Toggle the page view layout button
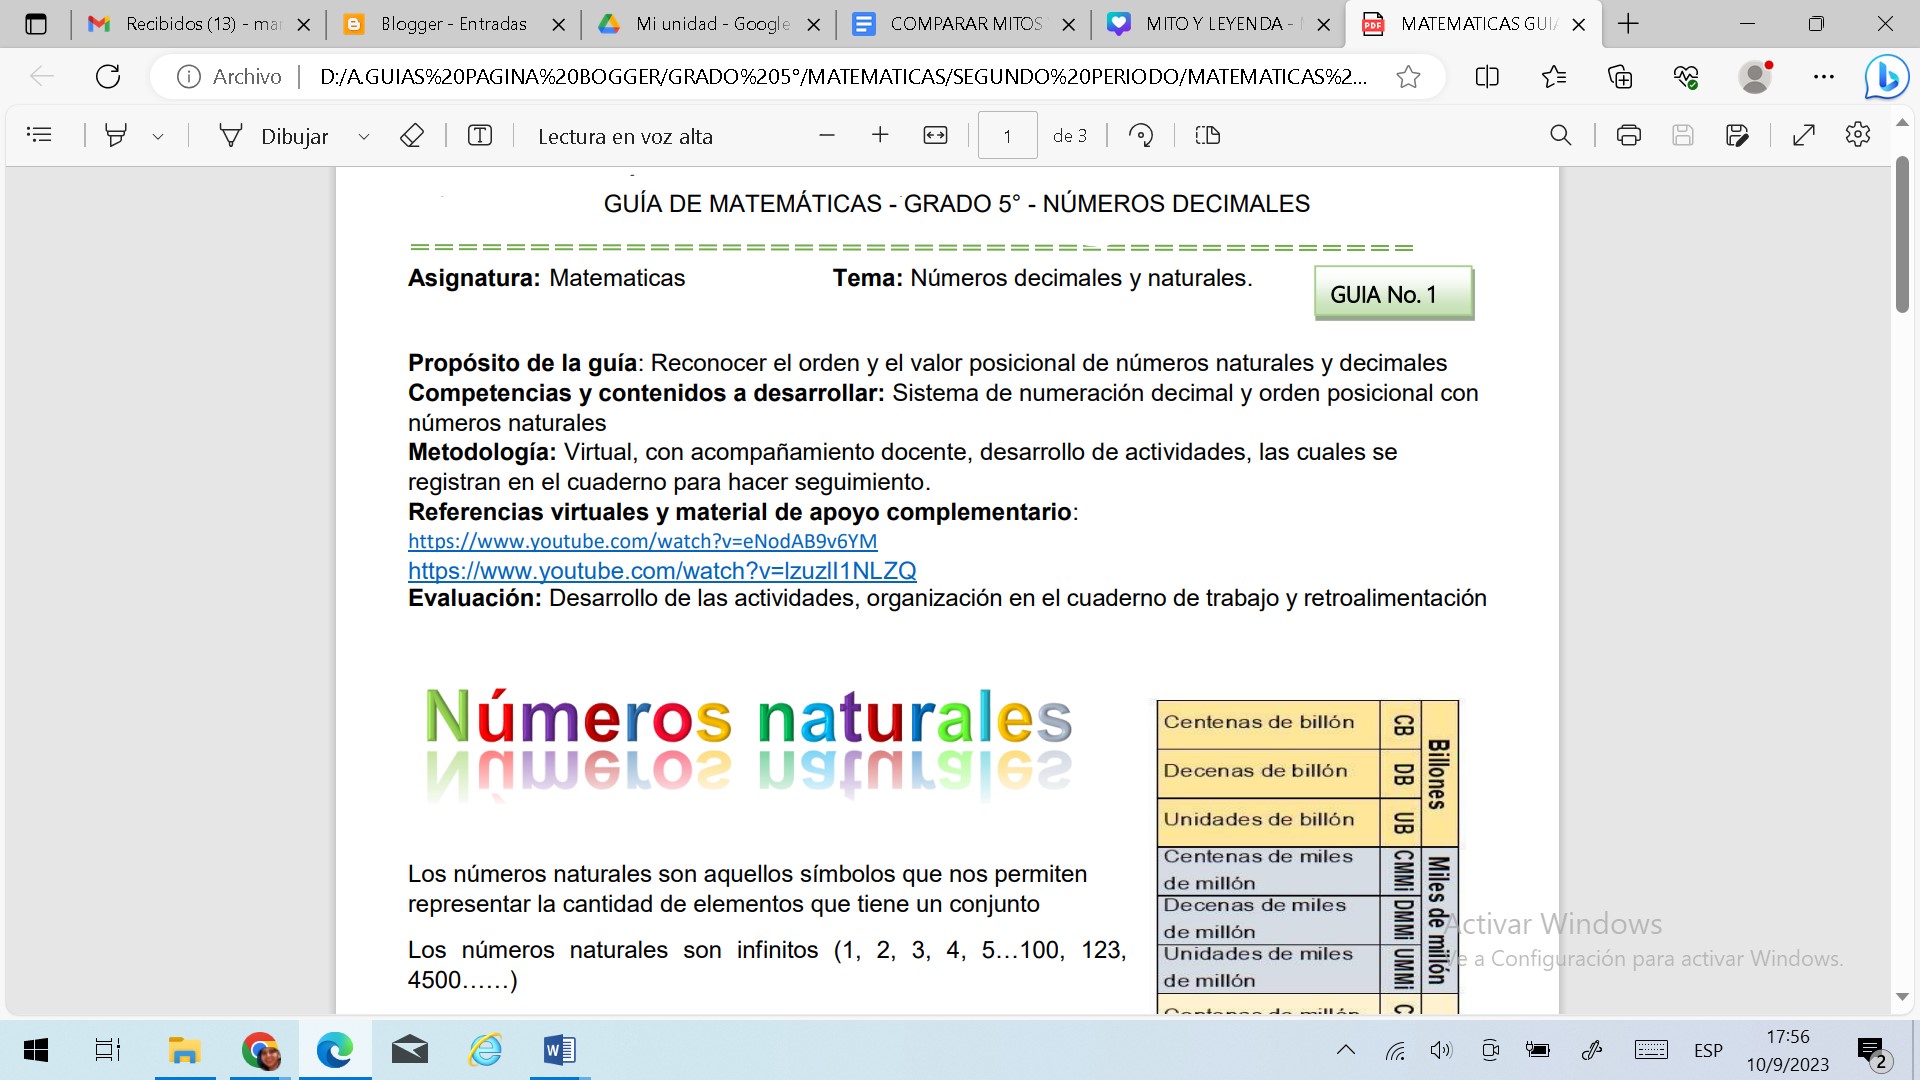Viewport: 1920px width, 1080px height. point(1207,135)
